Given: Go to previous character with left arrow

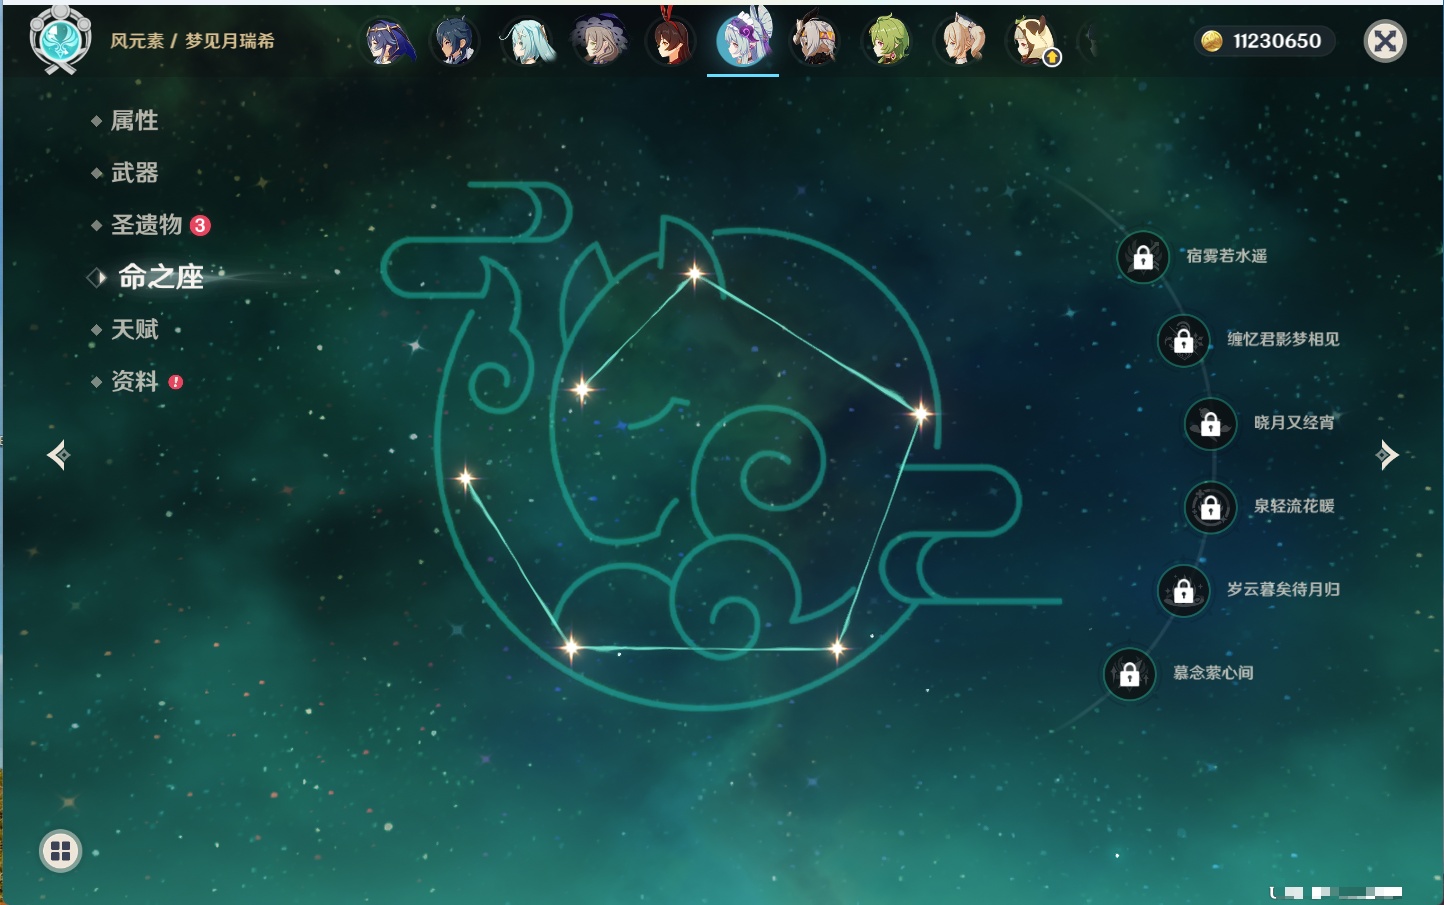Looking at the screenshot, I should (x=58, y=455).
